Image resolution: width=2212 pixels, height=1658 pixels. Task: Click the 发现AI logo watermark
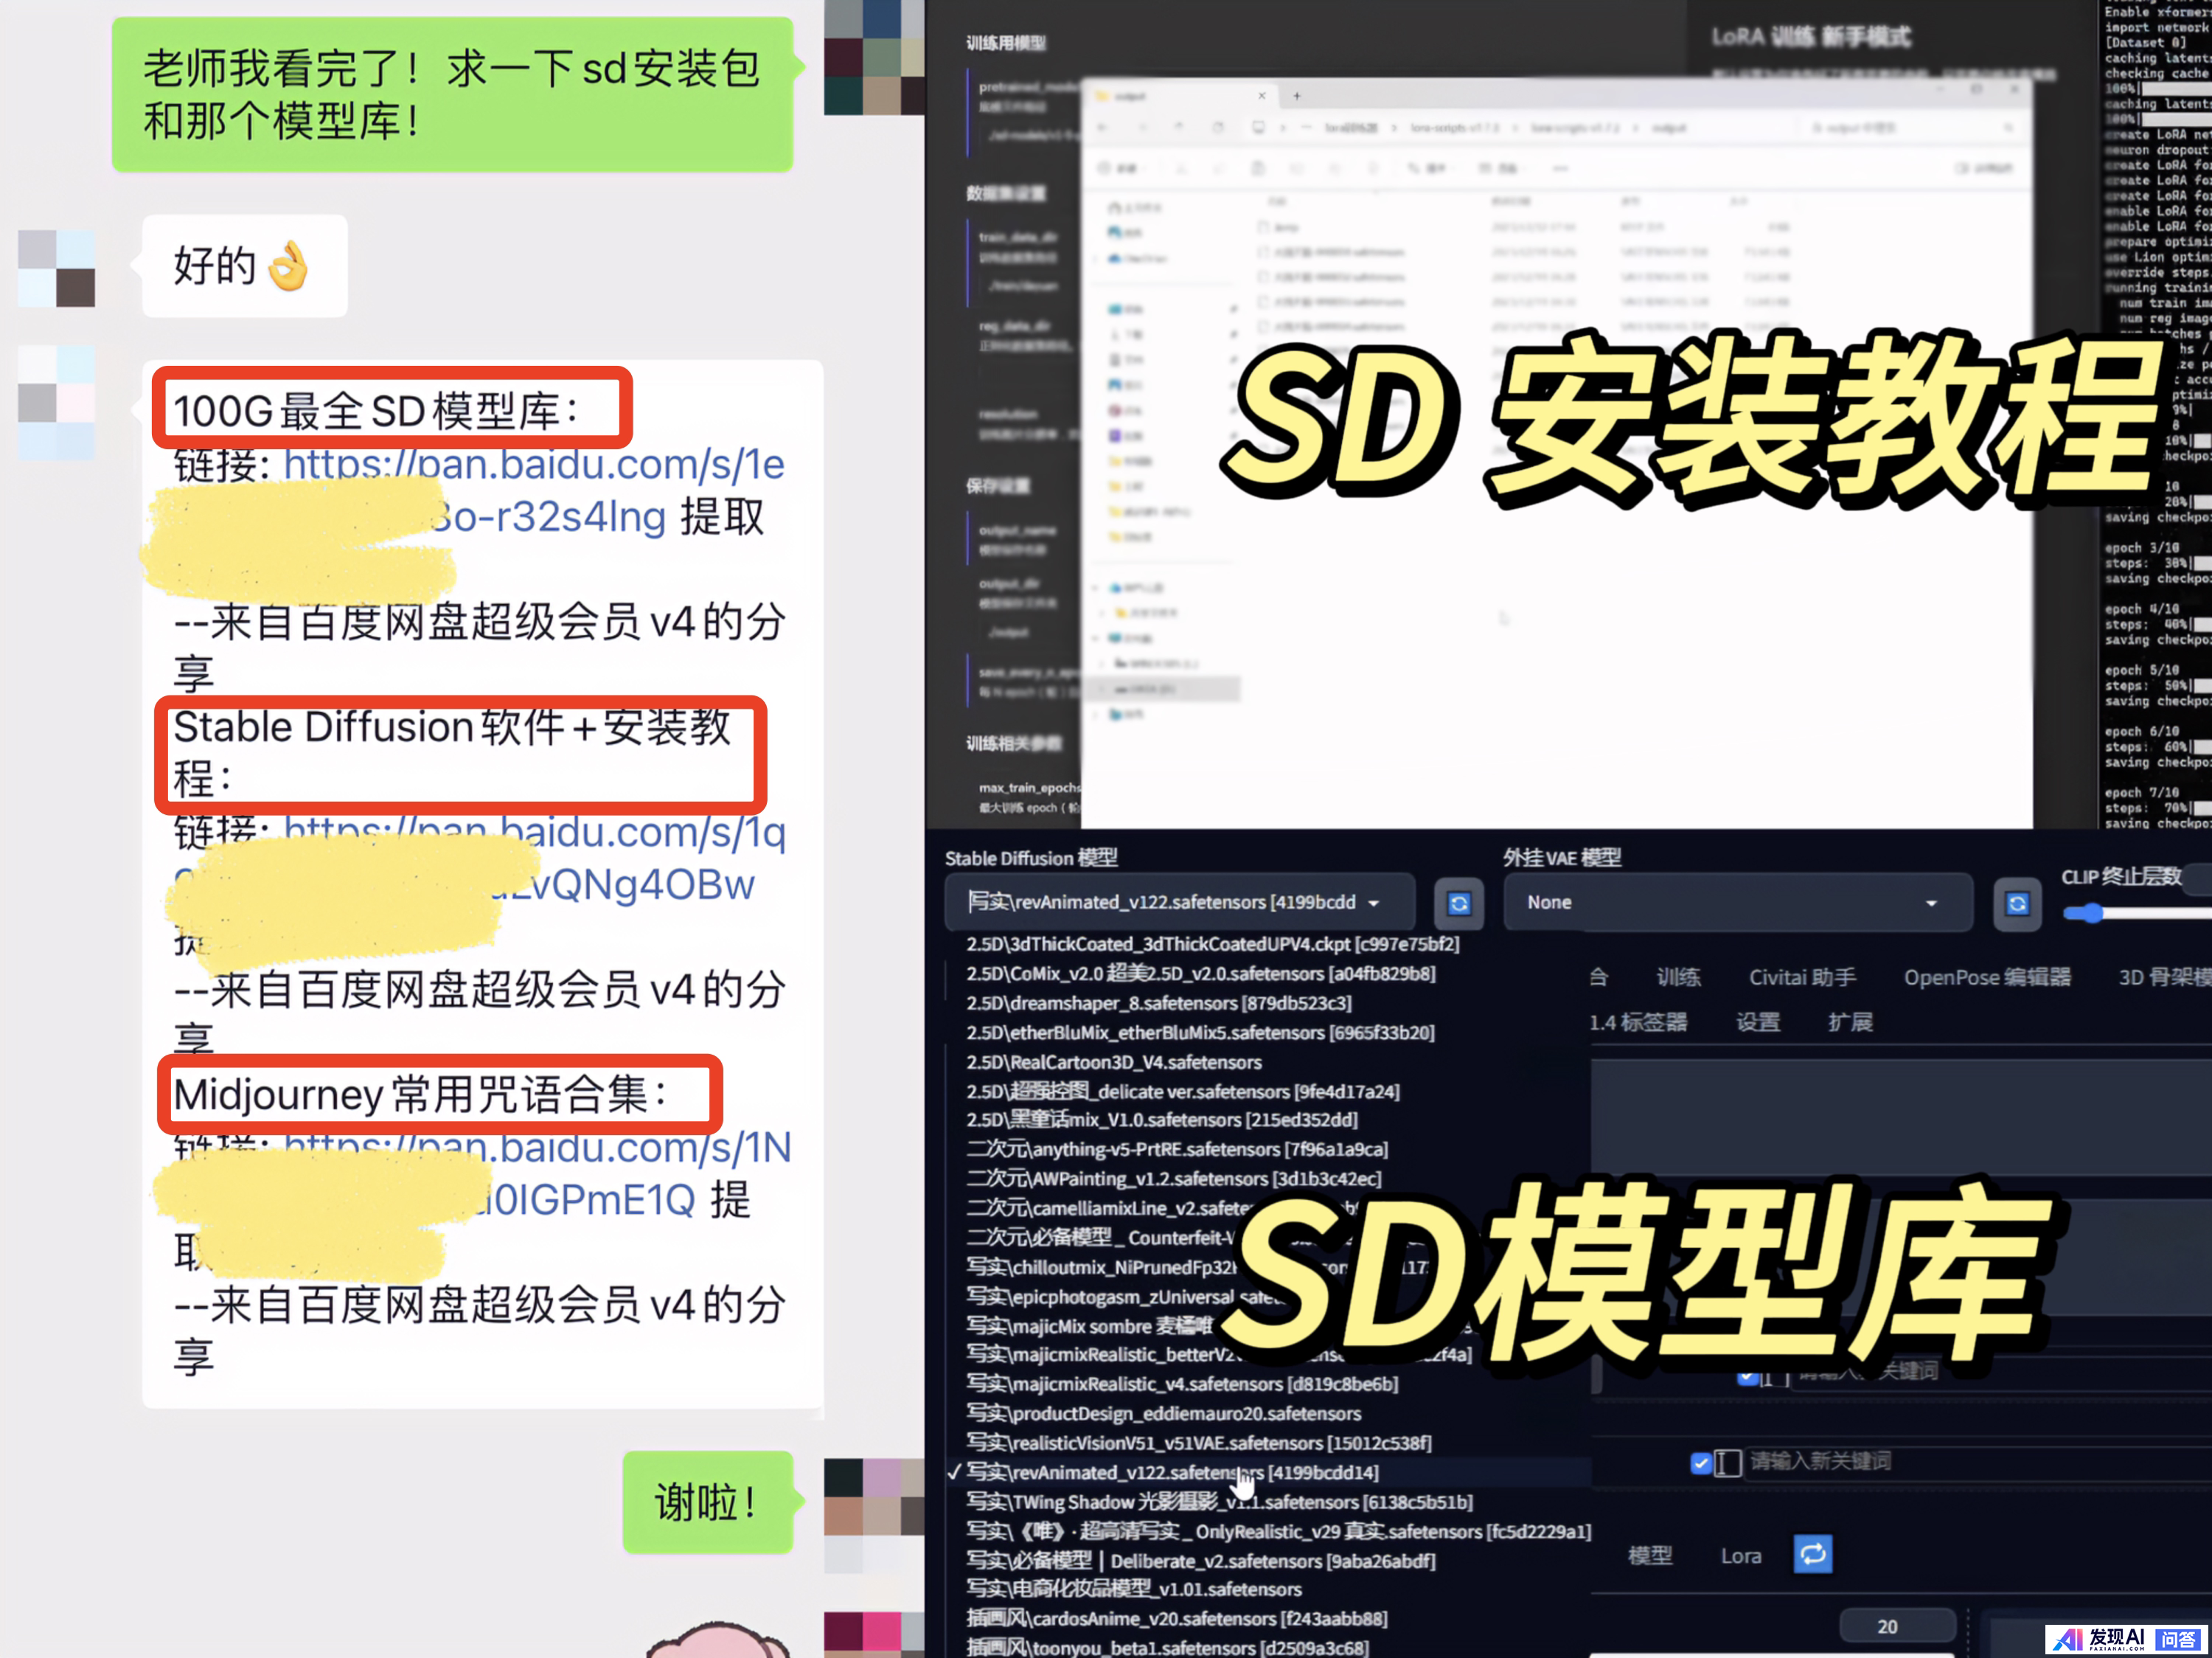coord(2100,1638)
